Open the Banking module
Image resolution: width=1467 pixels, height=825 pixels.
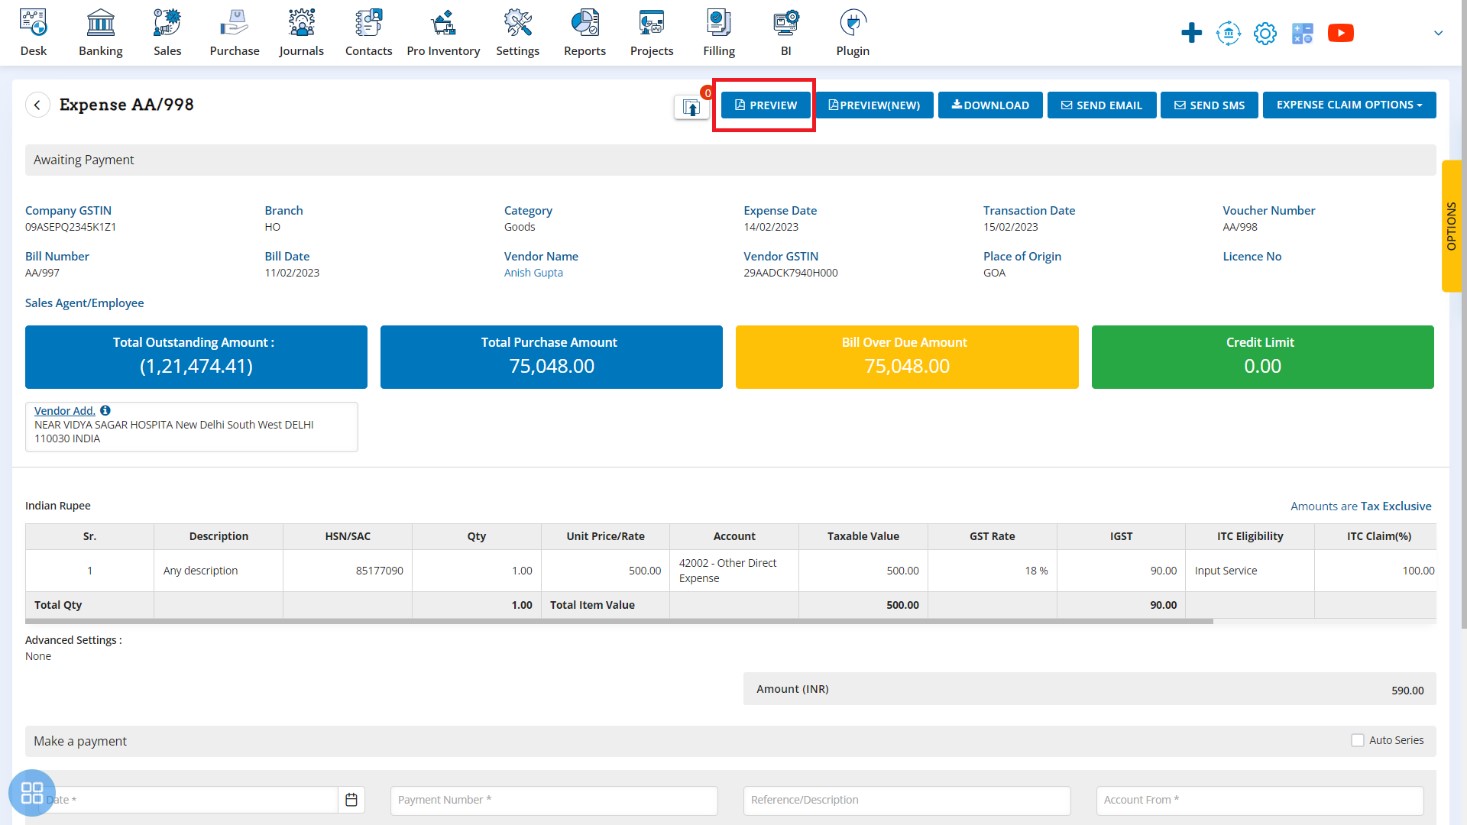pyautogui.click(x=100, y=33)
